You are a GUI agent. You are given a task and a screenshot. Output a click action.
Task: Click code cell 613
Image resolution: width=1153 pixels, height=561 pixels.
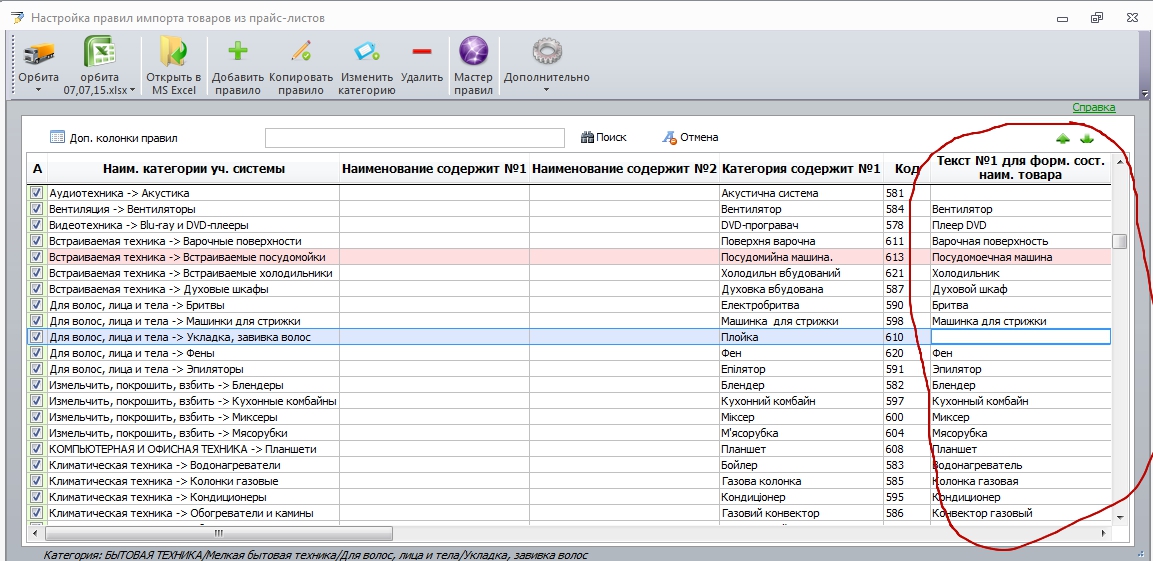pyautogui.click(x=906, y=257)
